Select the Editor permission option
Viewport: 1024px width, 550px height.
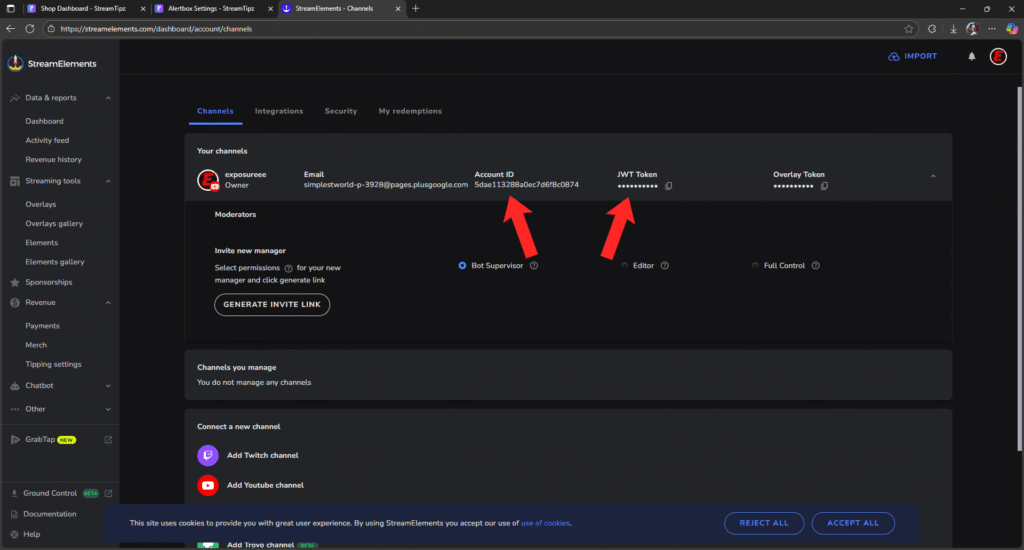tap(625, 266)
